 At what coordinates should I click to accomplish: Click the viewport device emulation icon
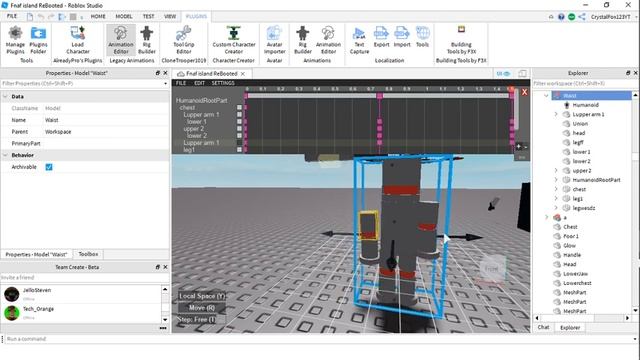click(522, 73)
